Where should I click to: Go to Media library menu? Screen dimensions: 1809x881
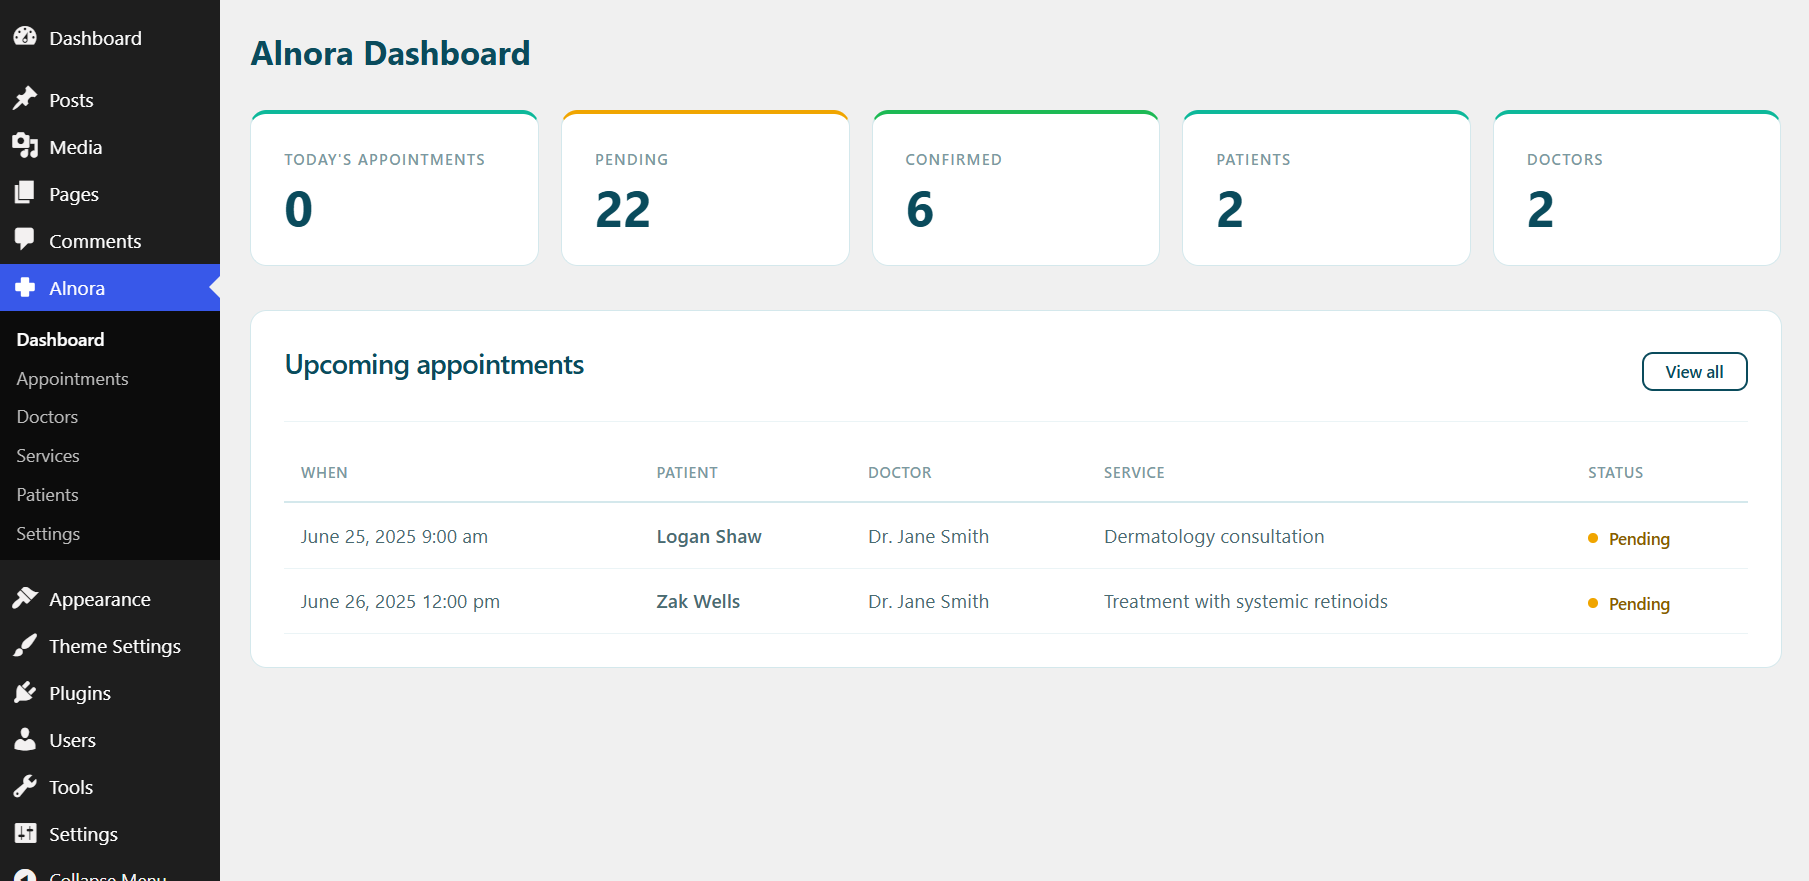[x=110, y=147]
